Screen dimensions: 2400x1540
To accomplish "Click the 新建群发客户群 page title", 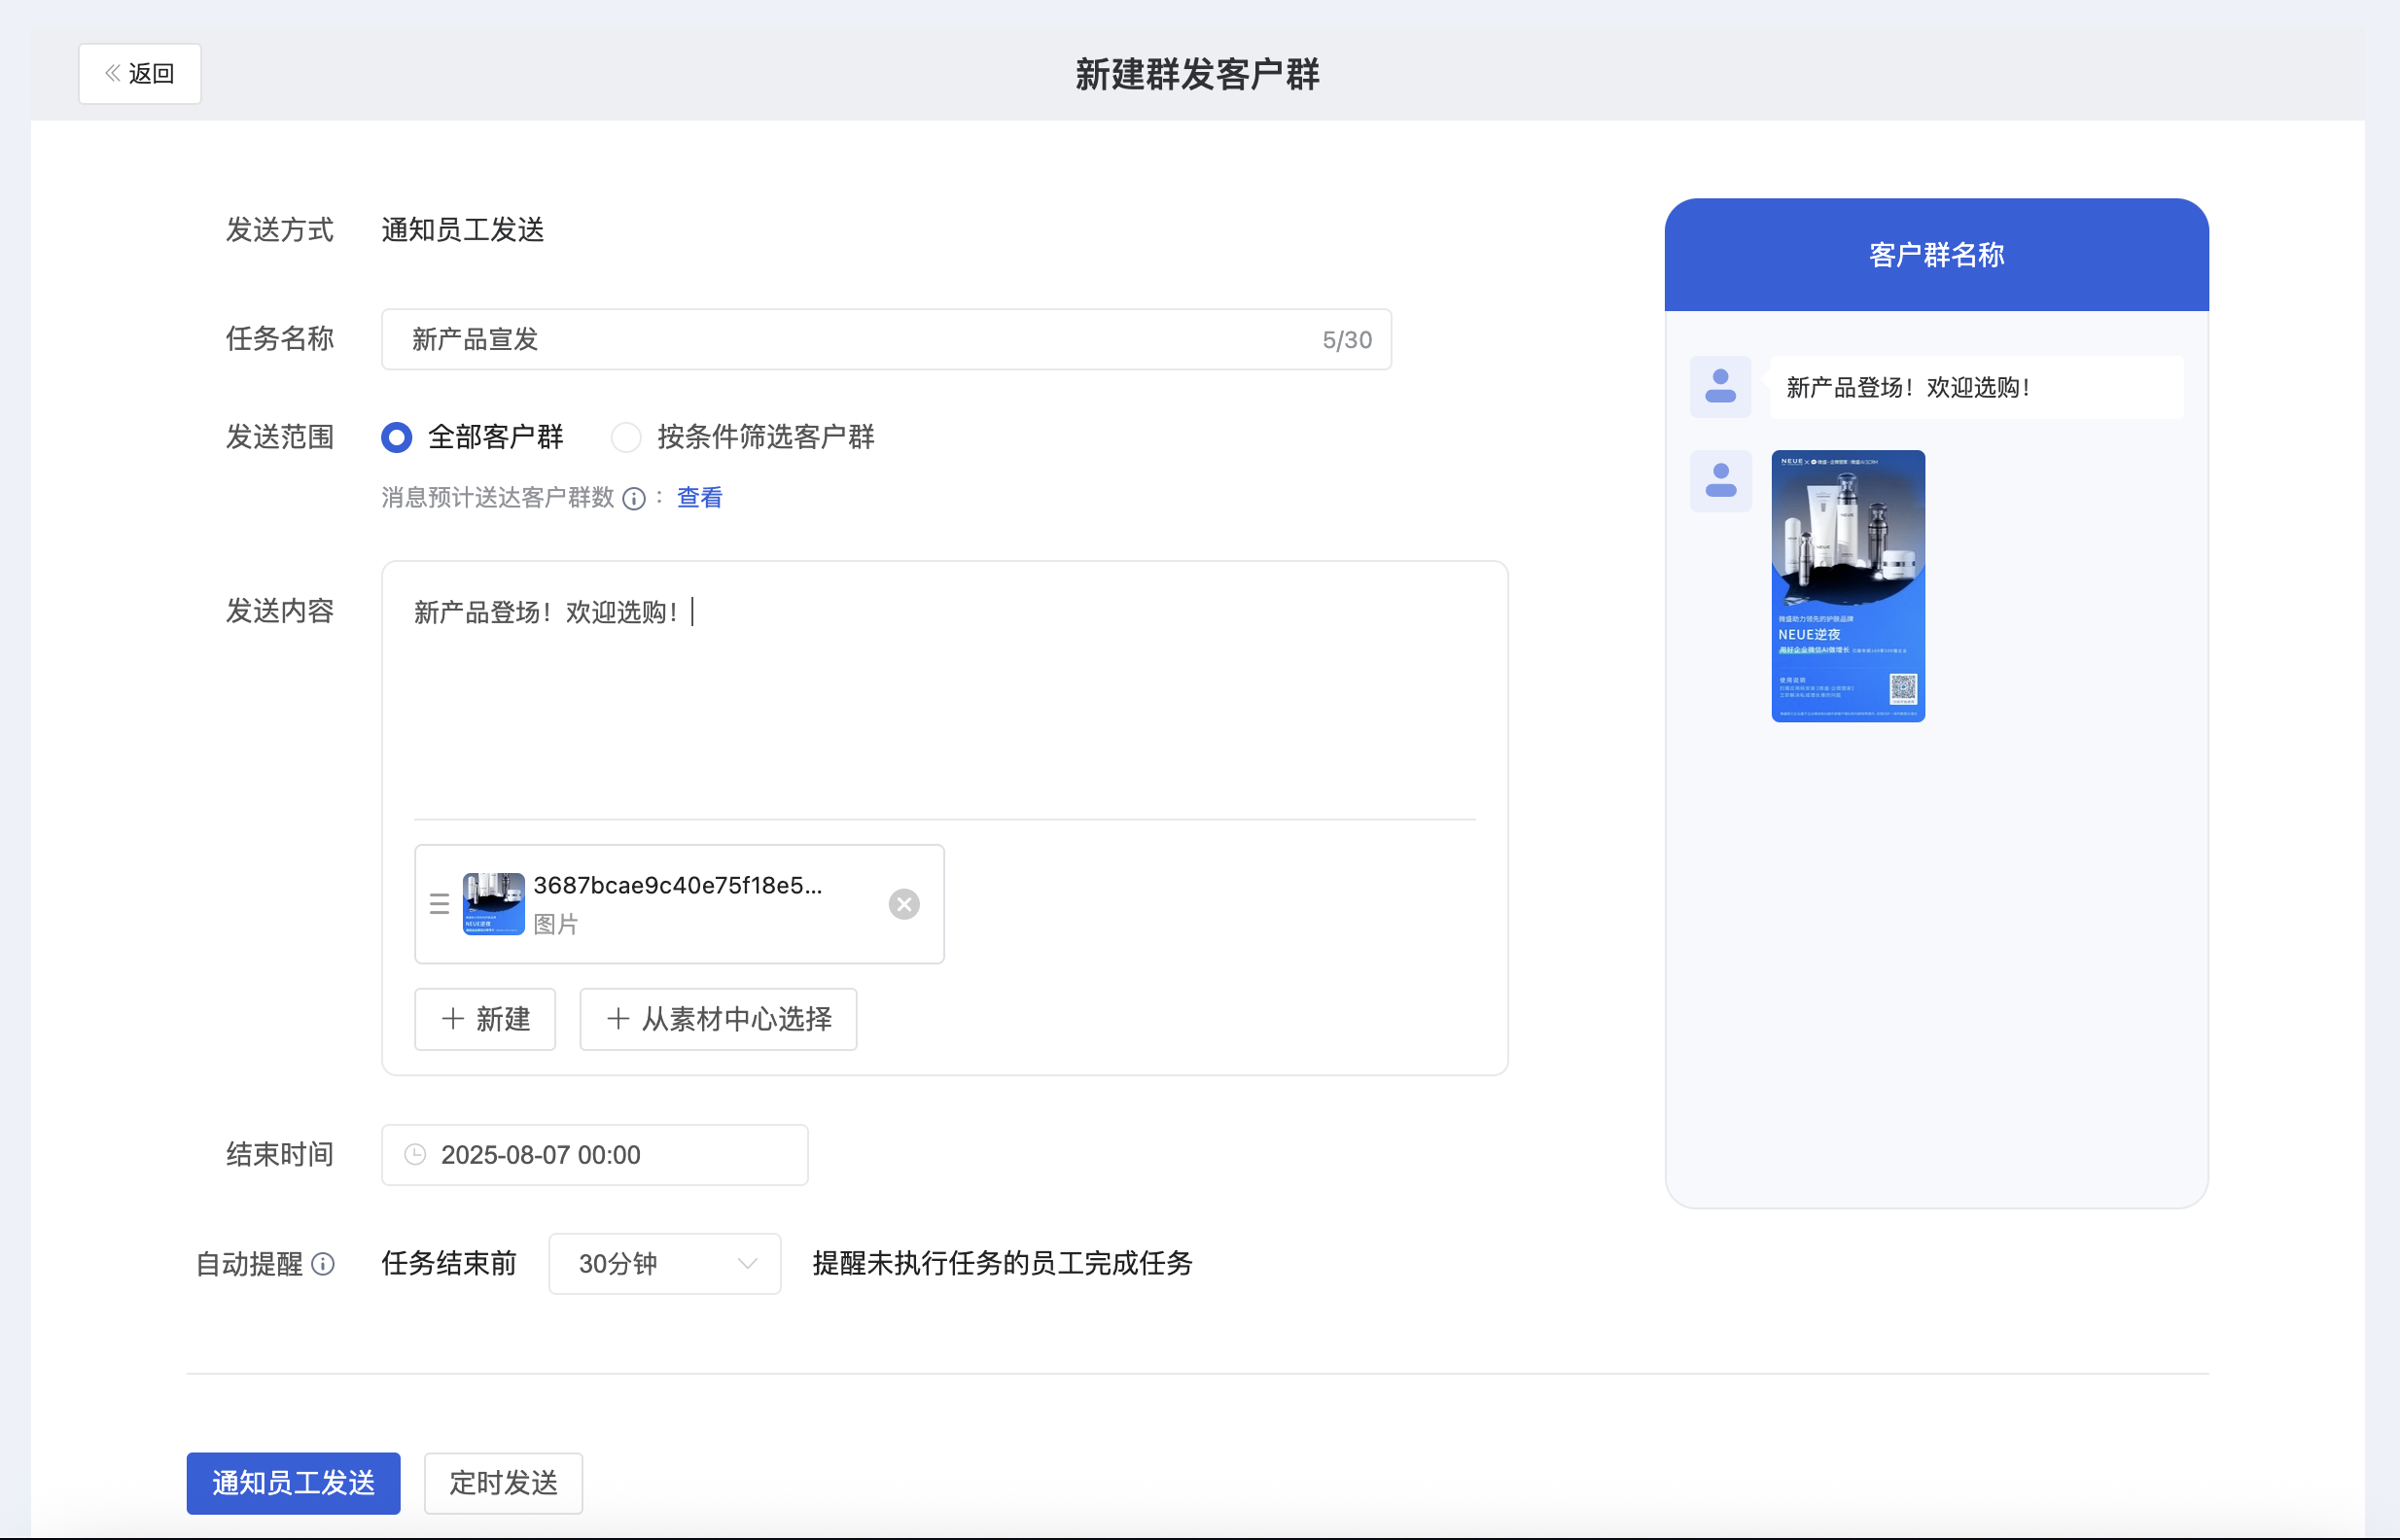I will 1198,74.
